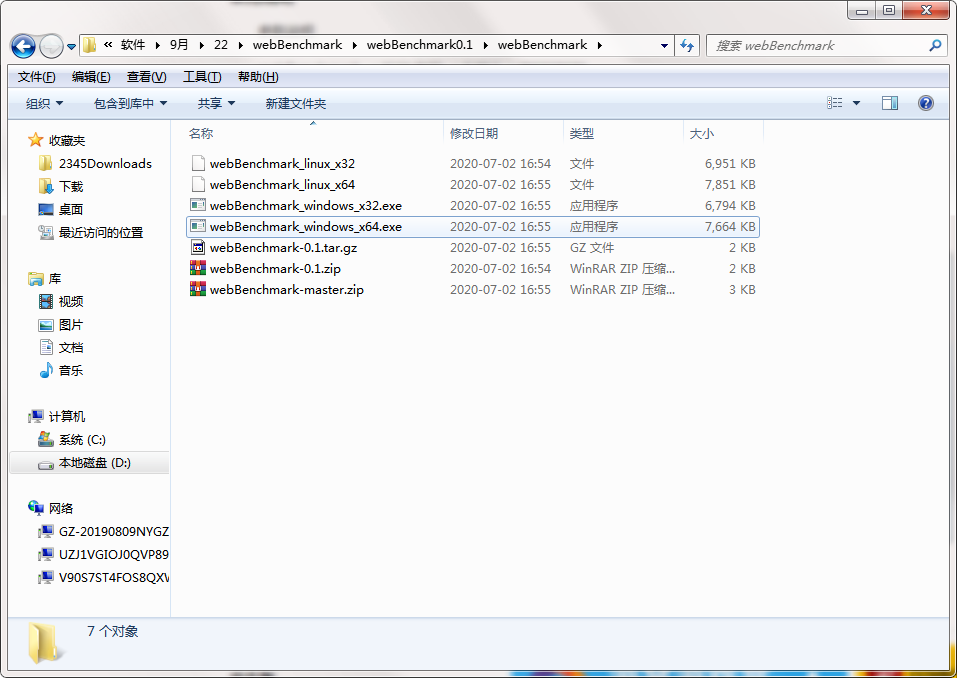957x678 pixels.
Task: Open the 编辑(E) menu
Action: [91, 77]
